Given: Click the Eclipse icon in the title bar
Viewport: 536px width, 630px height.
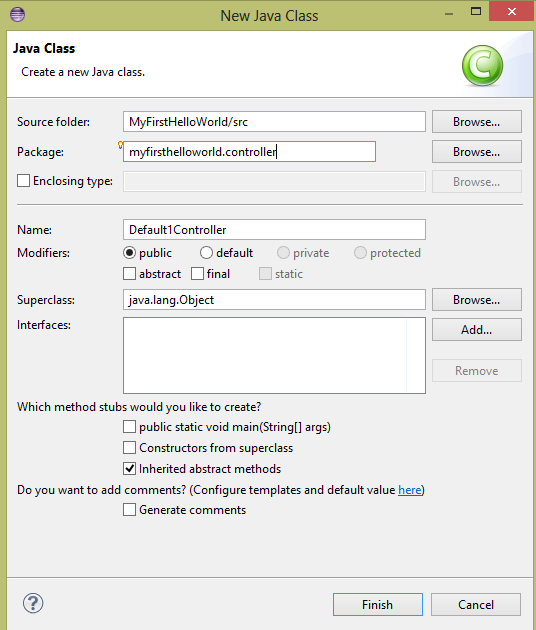Looking at the screenshot, I should click(17, 15).
